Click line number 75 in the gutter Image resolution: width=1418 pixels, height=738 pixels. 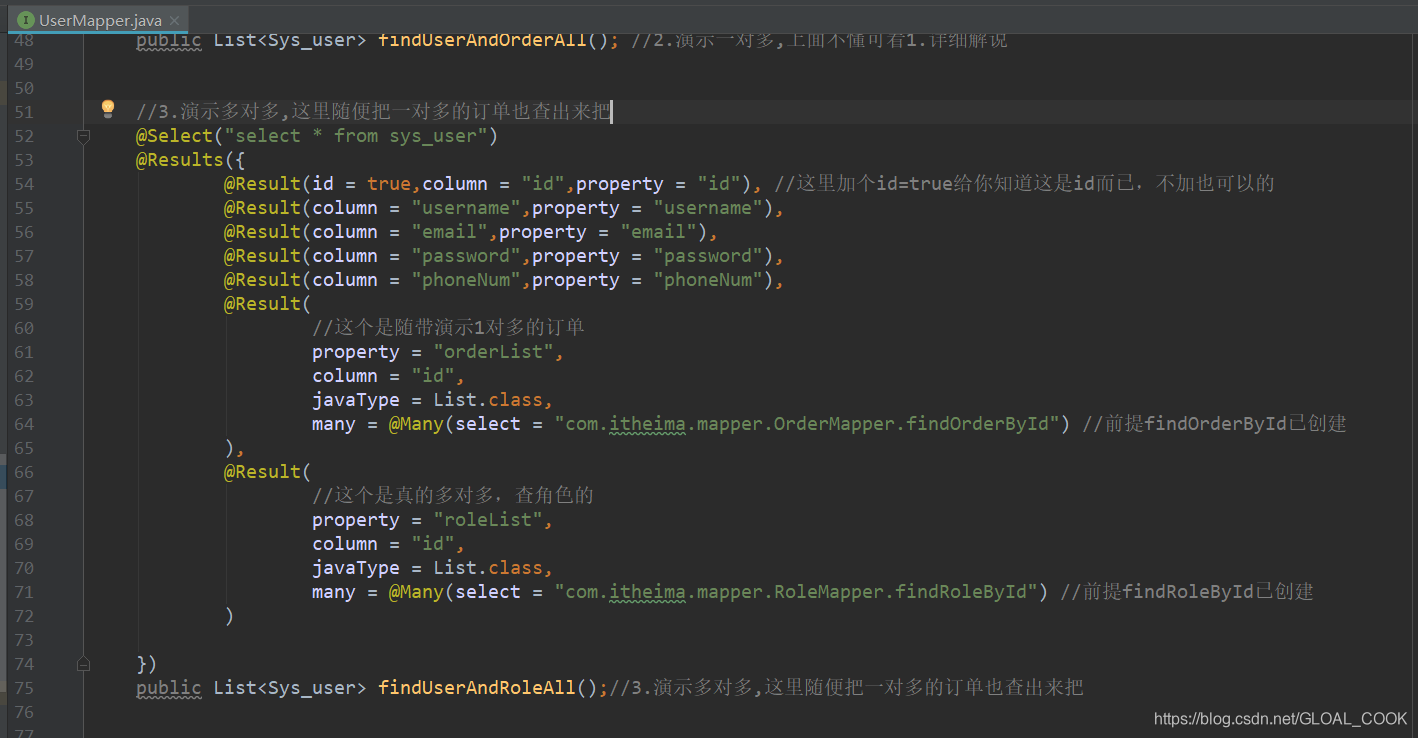23,688
